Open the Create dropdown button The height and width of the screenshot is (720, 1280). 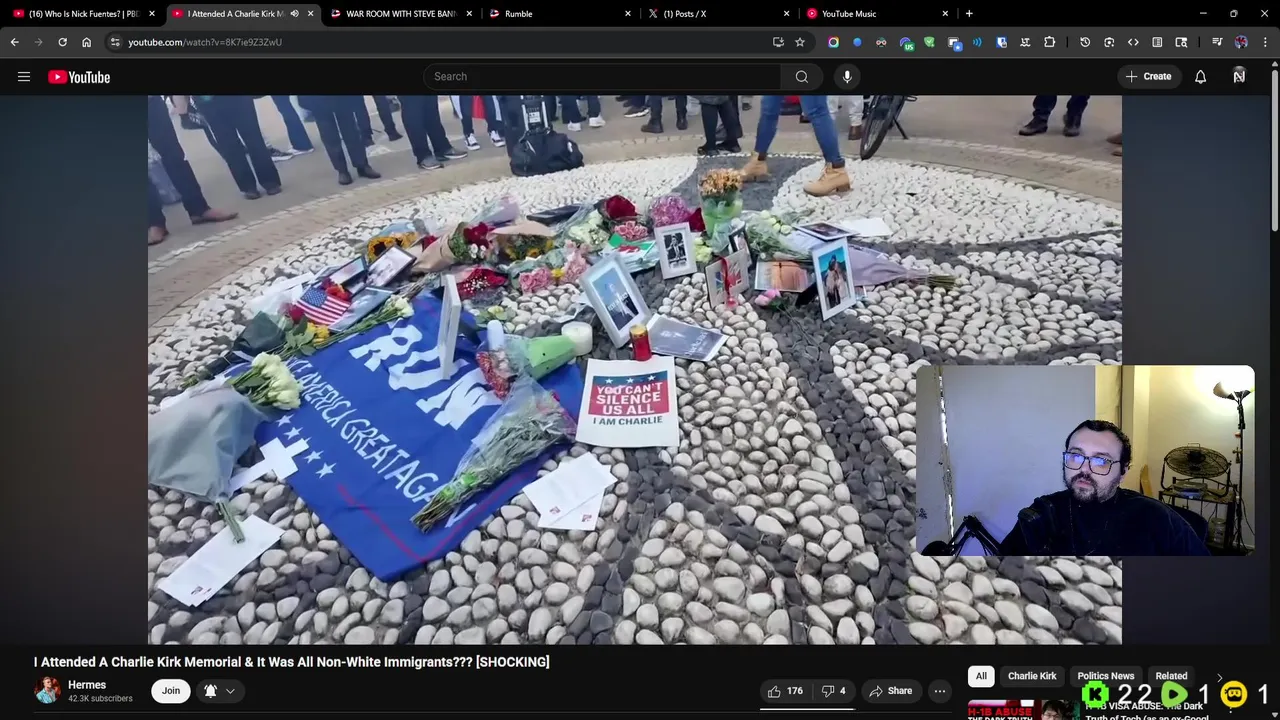pos(1148,77)
